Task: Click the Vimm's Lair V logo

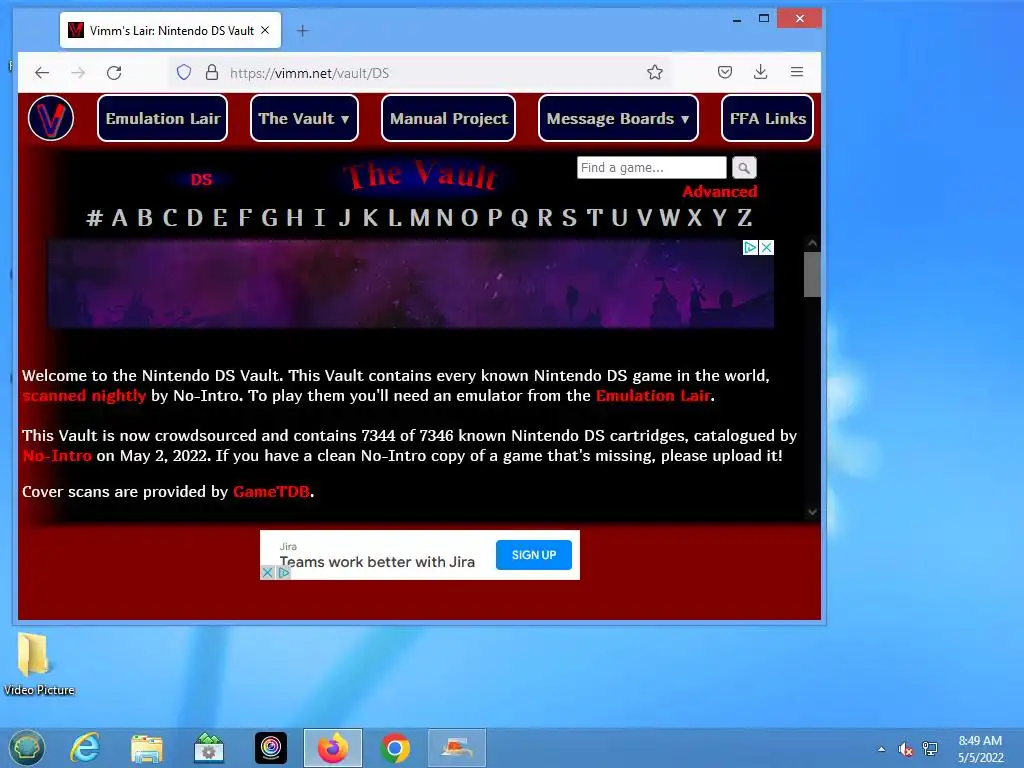Action: 51,118
